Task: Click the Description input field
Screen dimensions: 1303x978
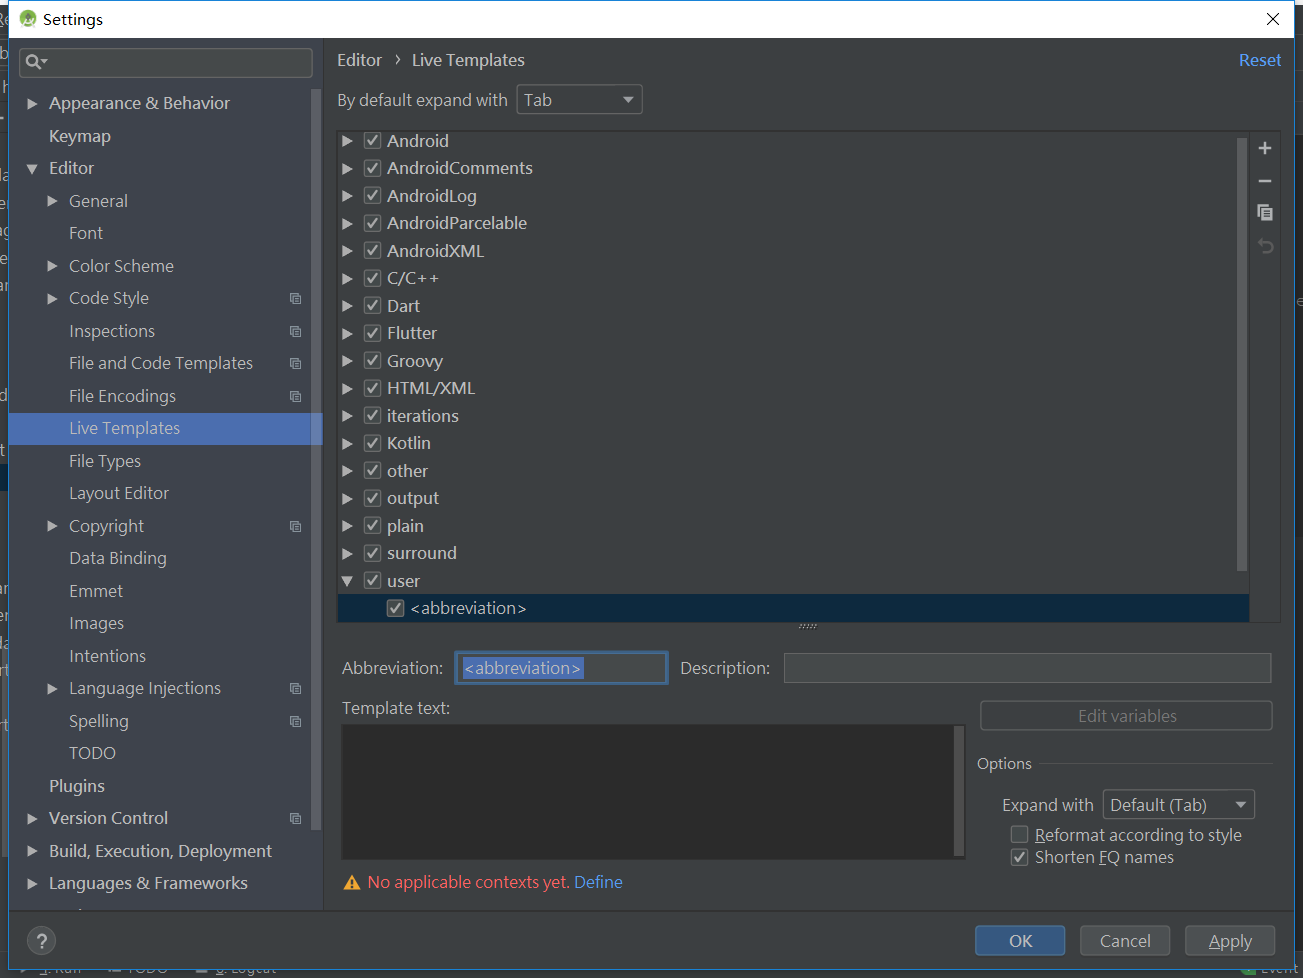Action: coord(1027,668)
